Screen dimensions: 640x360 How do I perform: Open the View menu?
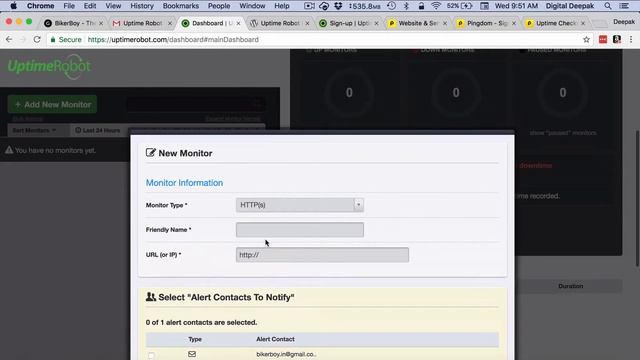[x=113, y=6]
